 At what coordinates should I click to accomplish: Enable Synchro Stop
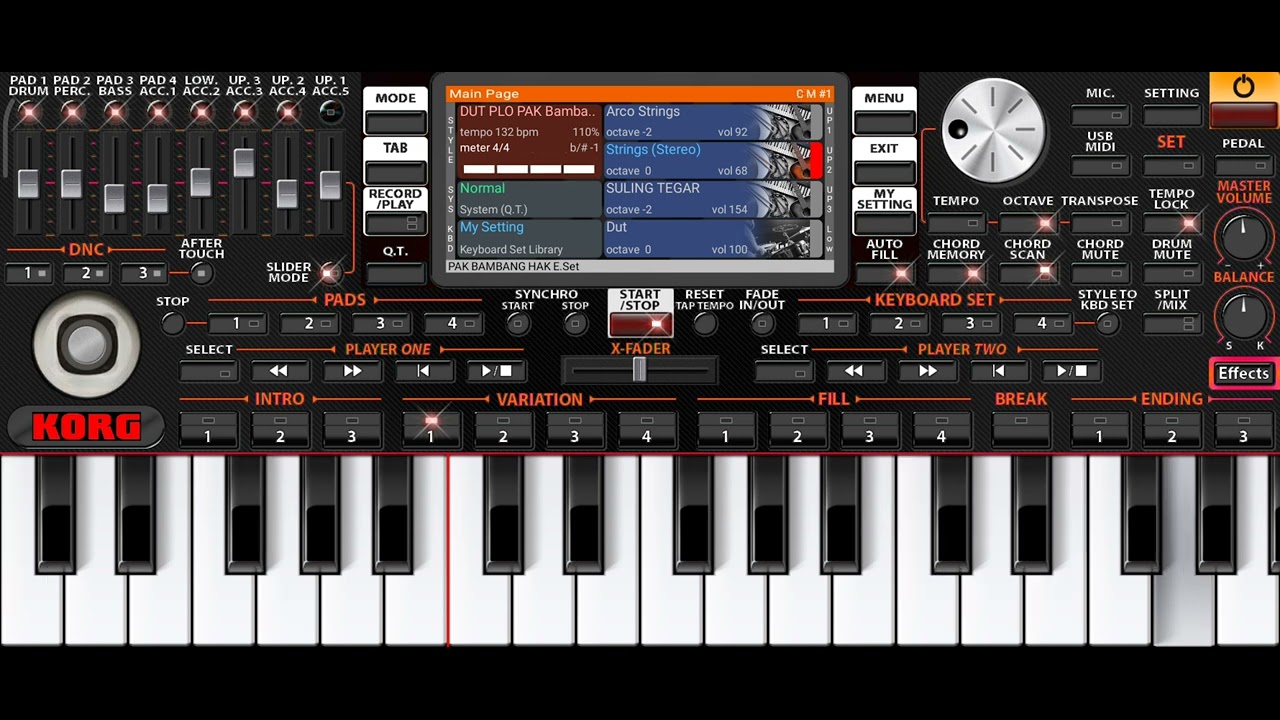[575, 323]
